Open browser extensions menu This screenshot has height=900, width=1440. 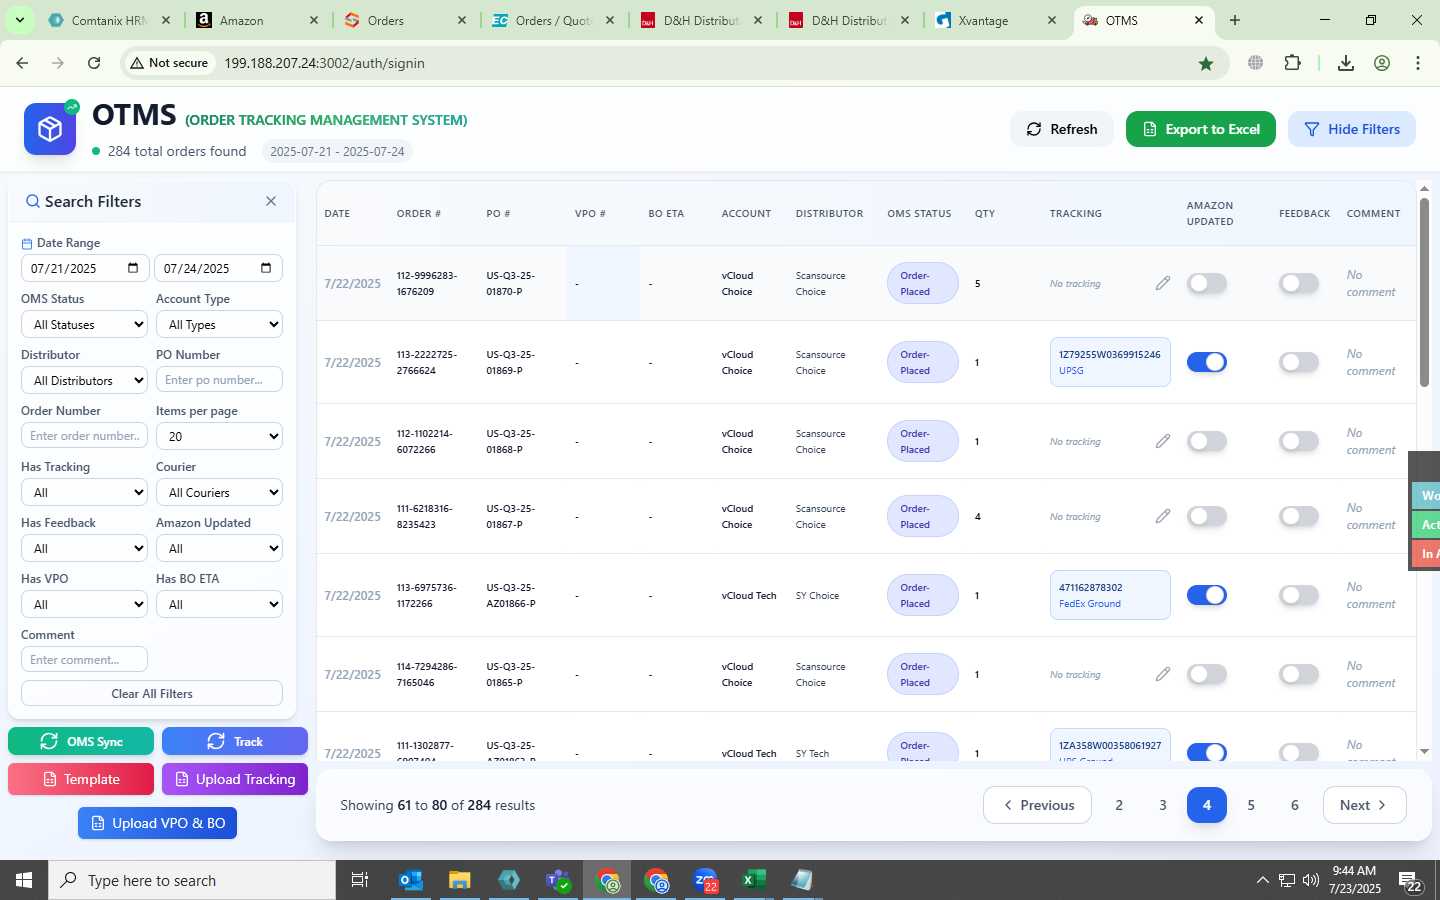coord(1292,63)
